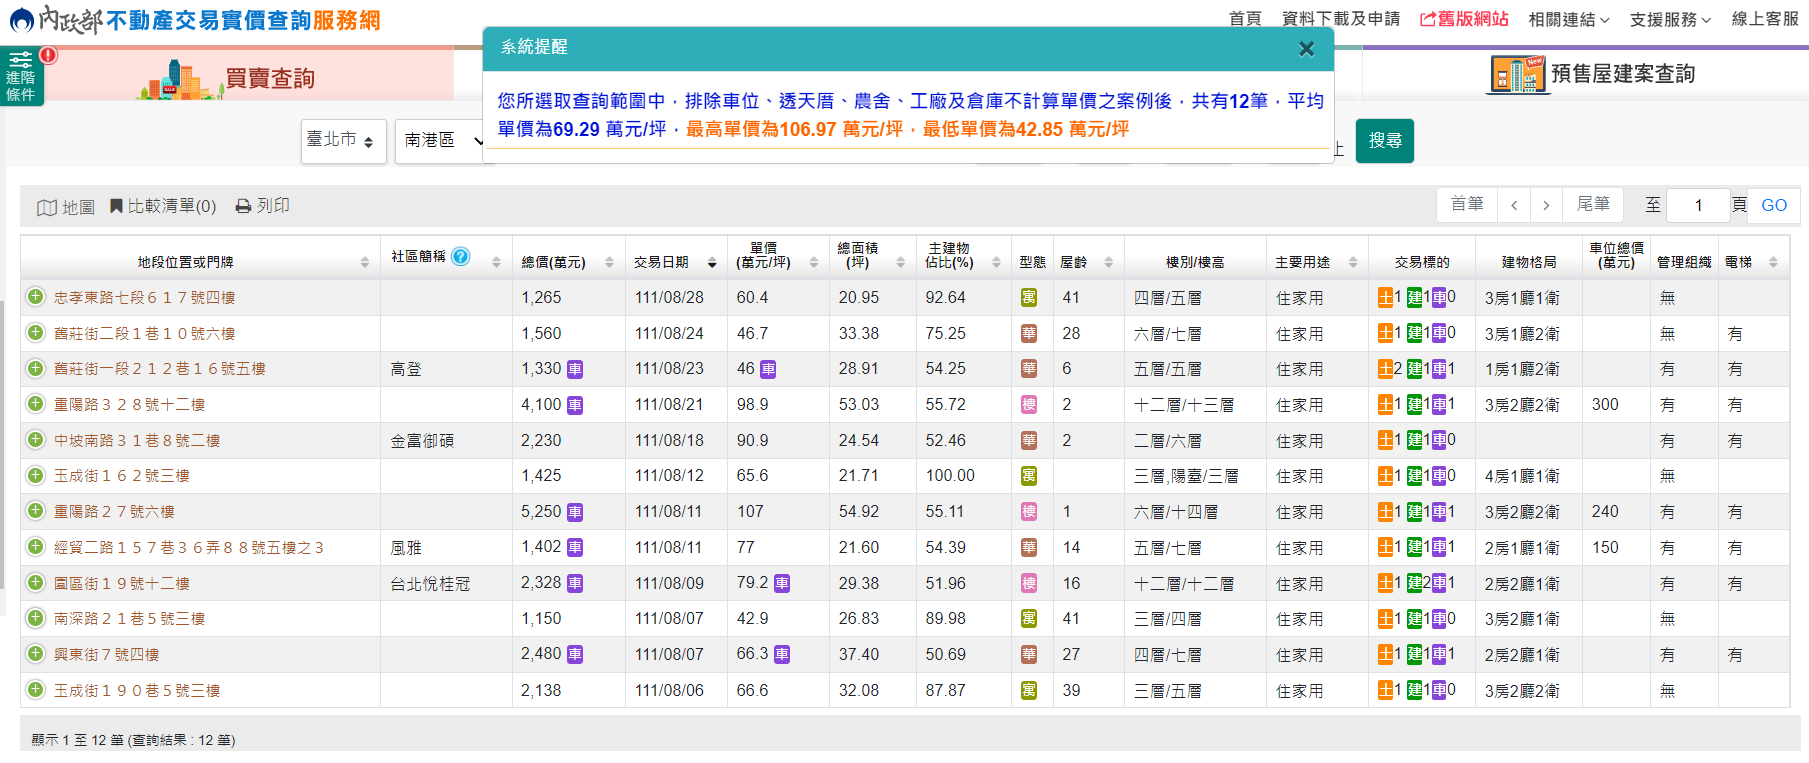The height and width of the screenshot is (763, 1809).
Task: Sort by 交易日期 column
Action: coord(712,262)
